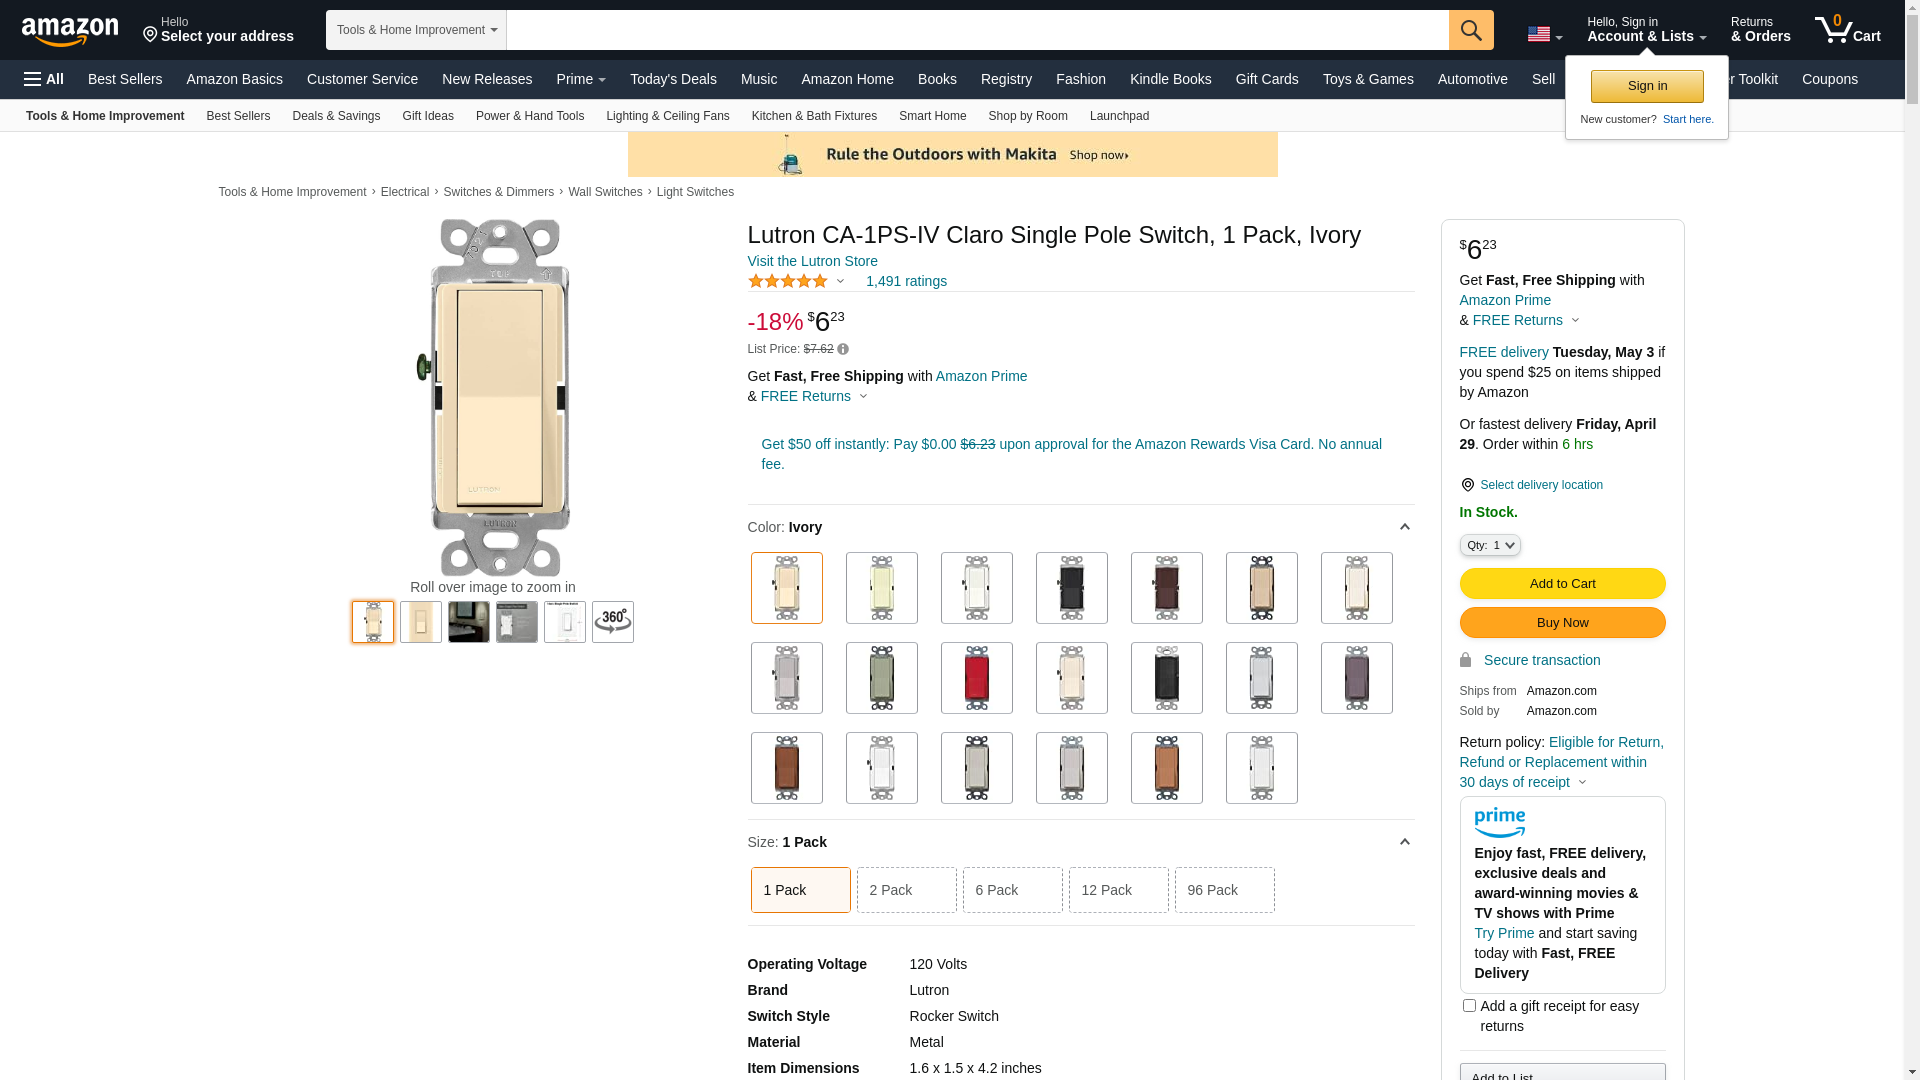Select the 12 Pack size option
Screen dimensions: 1920x1080
pyautogui.click(x=1118, y=890)
